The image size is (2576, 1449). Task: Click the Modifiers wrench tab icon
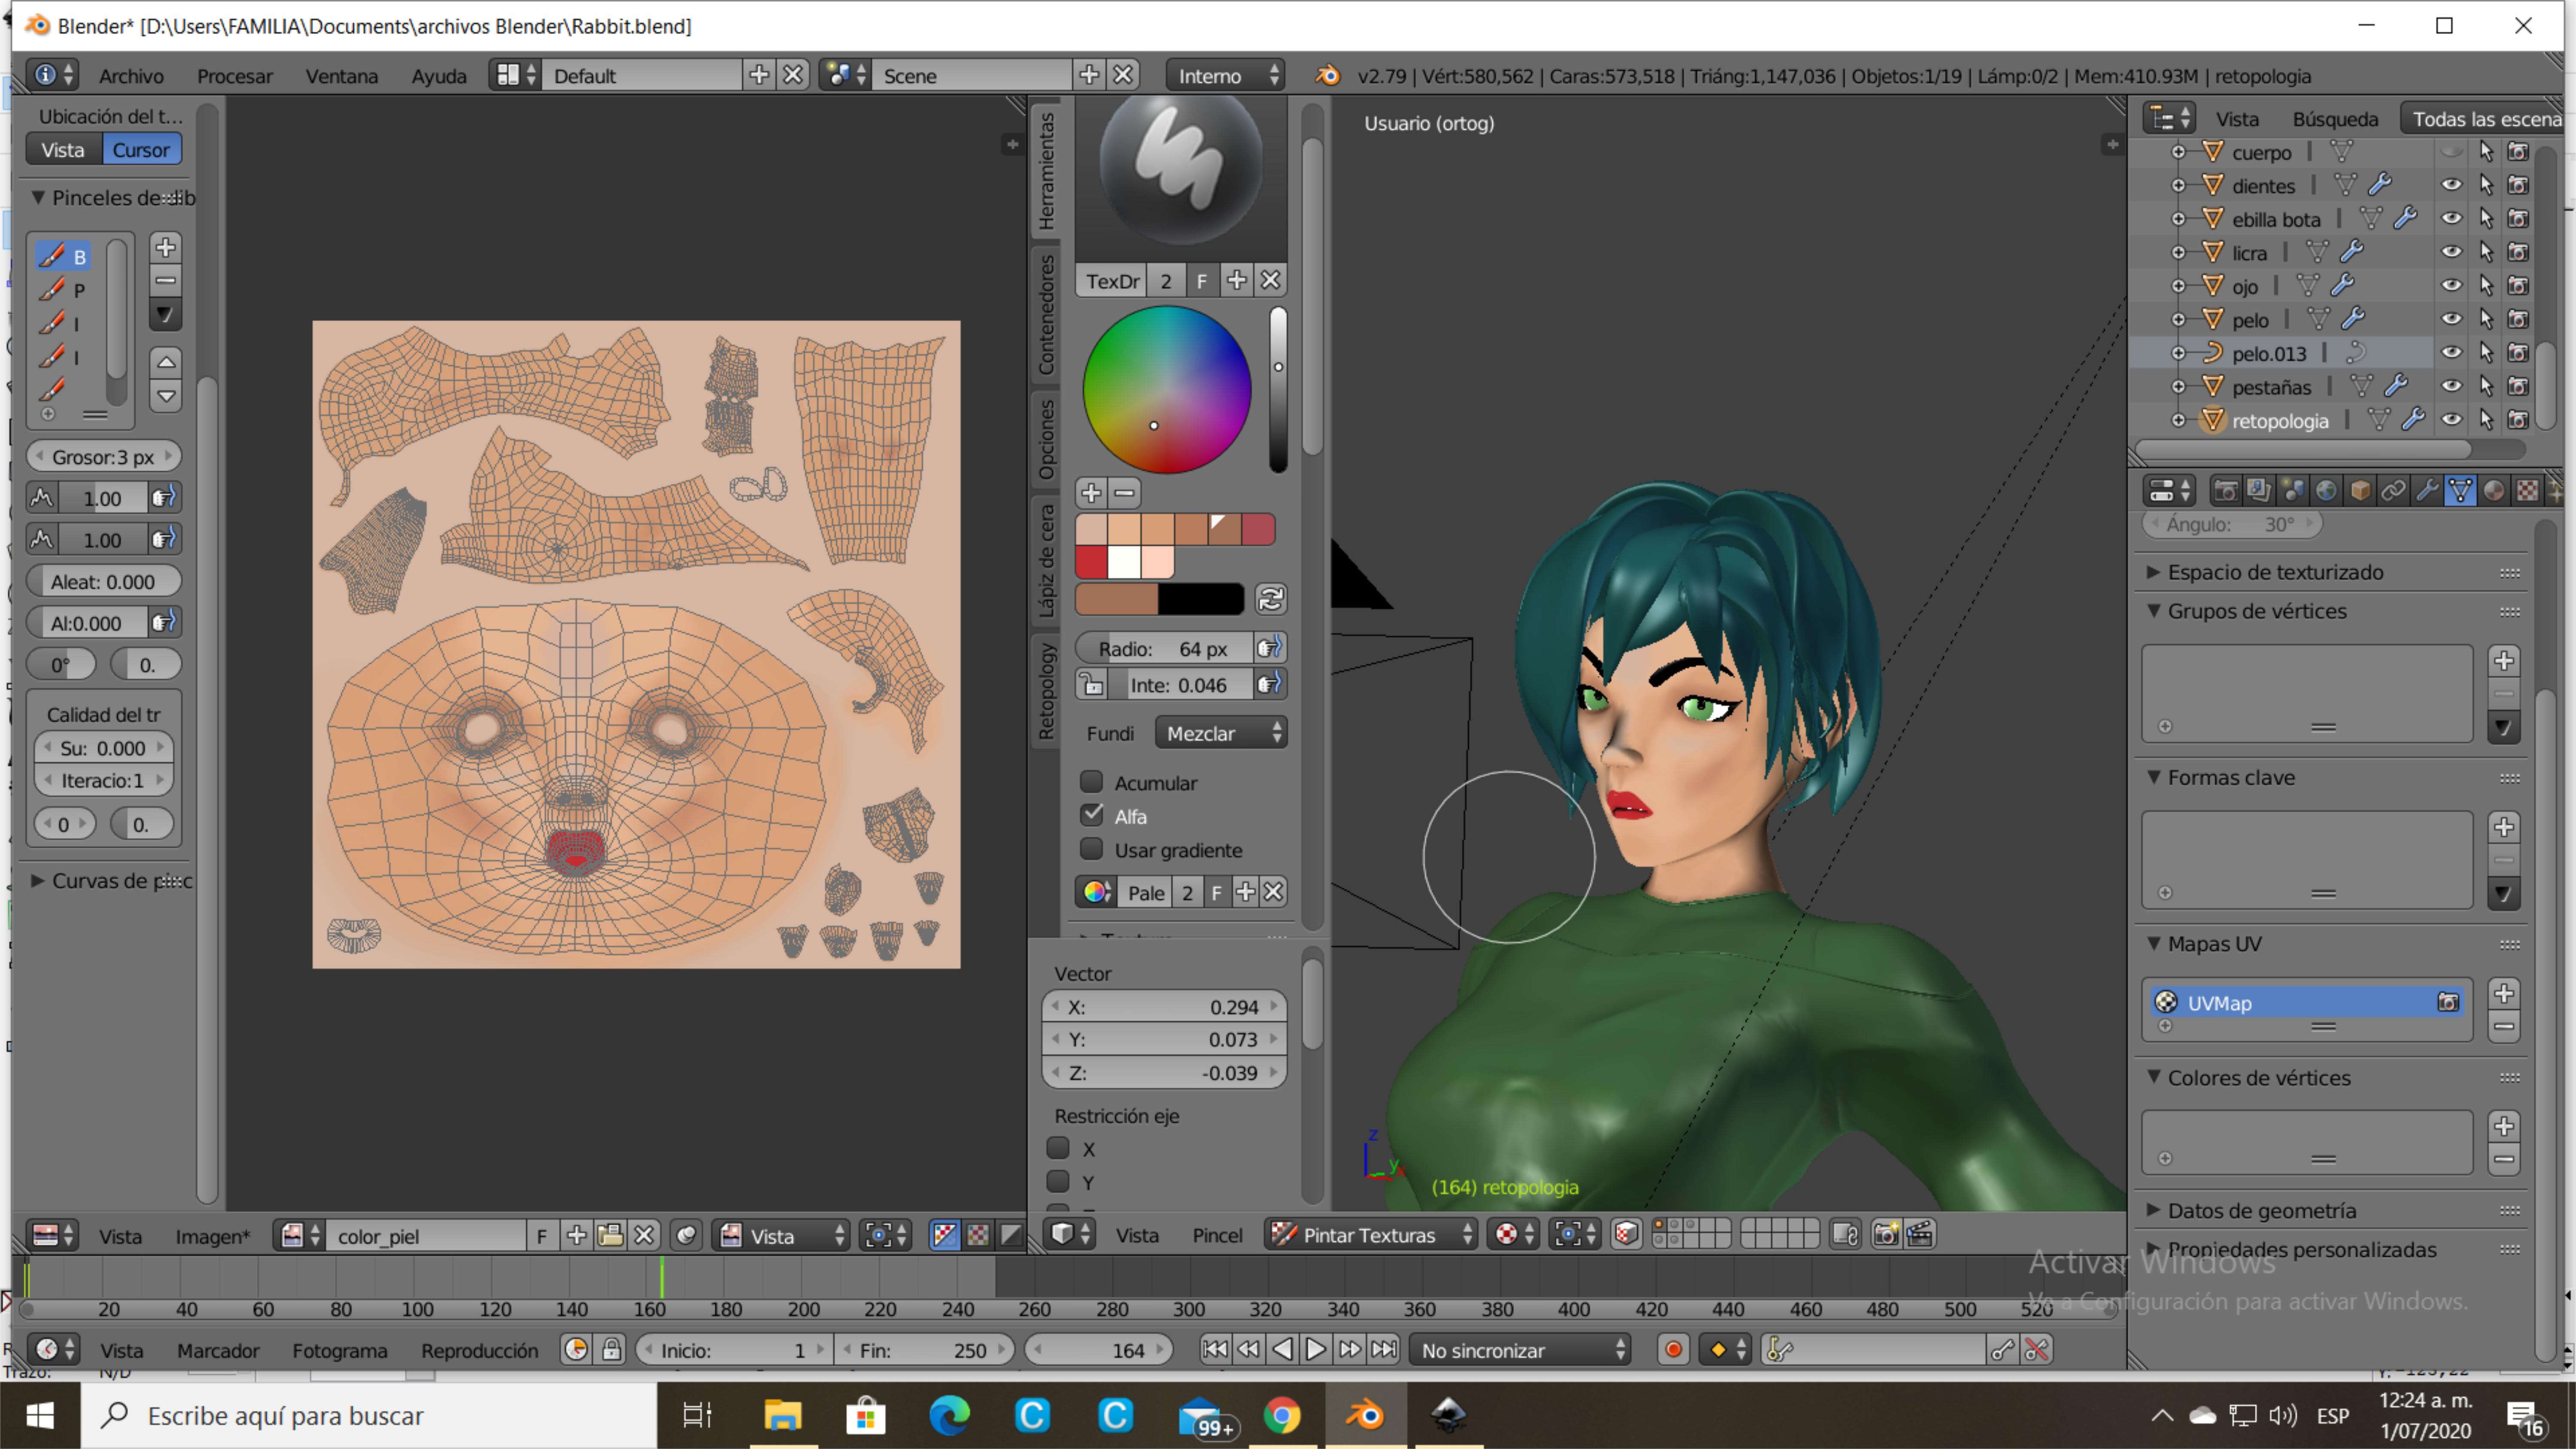[2427, 490]
